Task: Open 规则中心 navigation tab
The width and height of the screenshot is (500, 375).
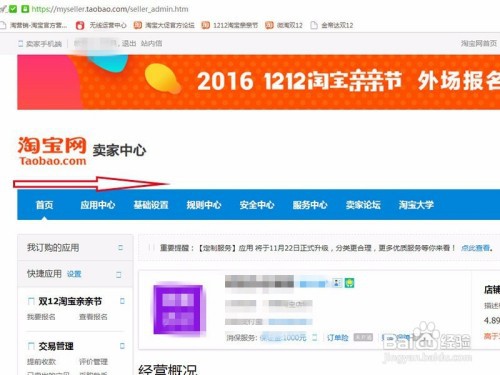Action: click(x=204, y=205)
